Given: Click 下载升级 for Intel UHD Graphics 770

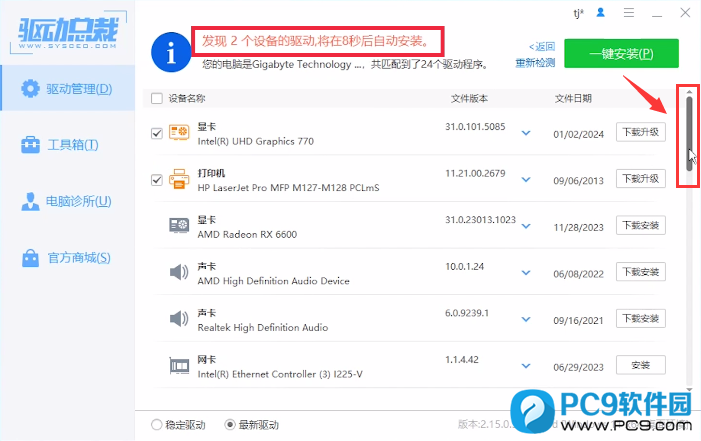Looking at the screenshot, I should pos(641,132).
